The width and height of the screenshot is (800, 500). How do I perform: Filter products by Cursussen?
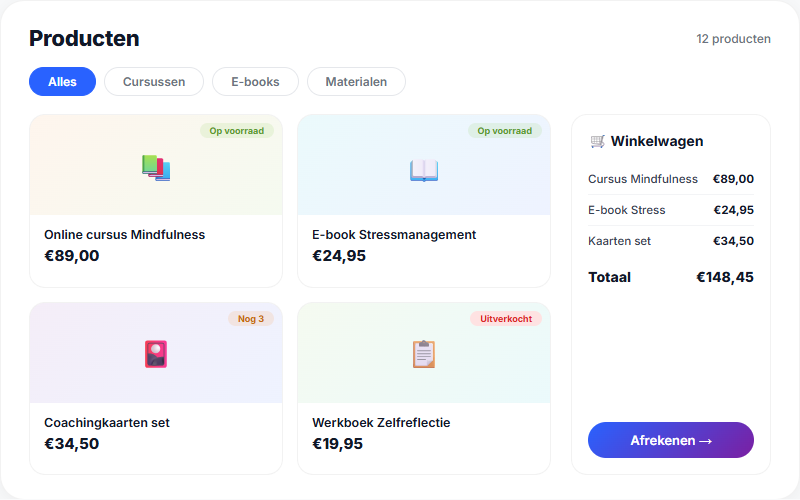pos(154,82)
